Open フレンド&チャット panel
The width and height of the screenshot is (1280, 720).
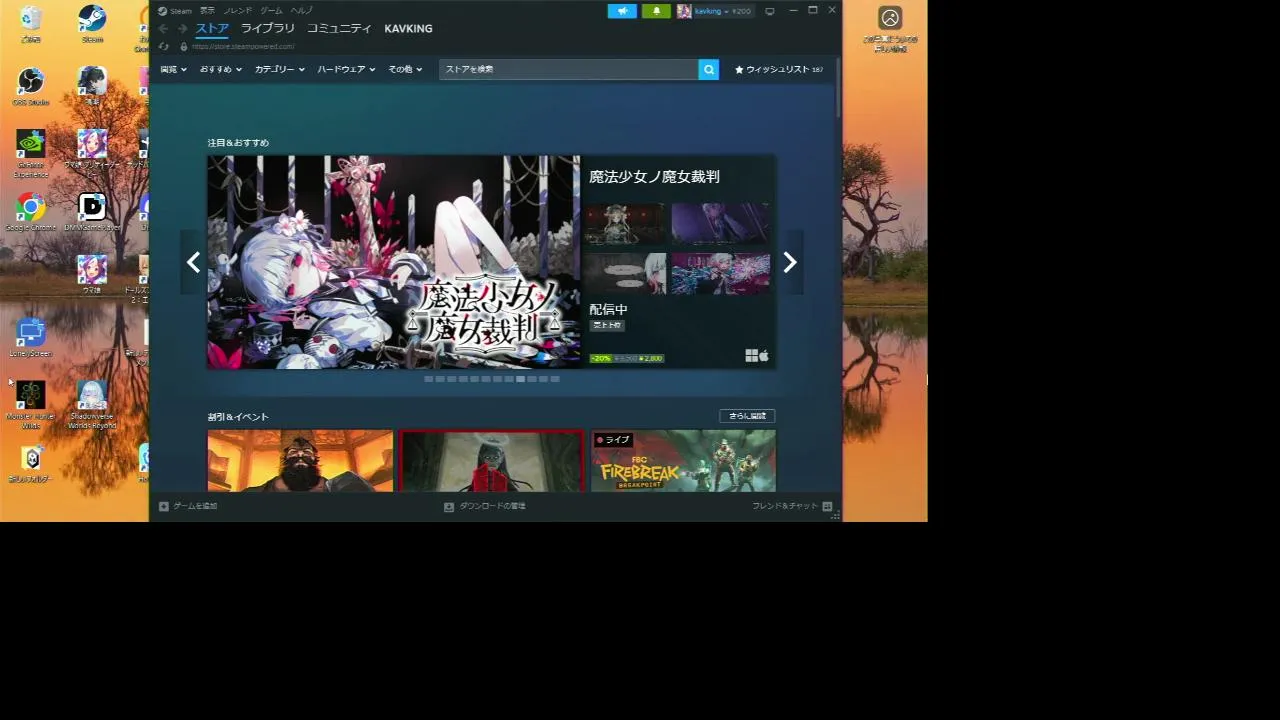coord(792,506)
